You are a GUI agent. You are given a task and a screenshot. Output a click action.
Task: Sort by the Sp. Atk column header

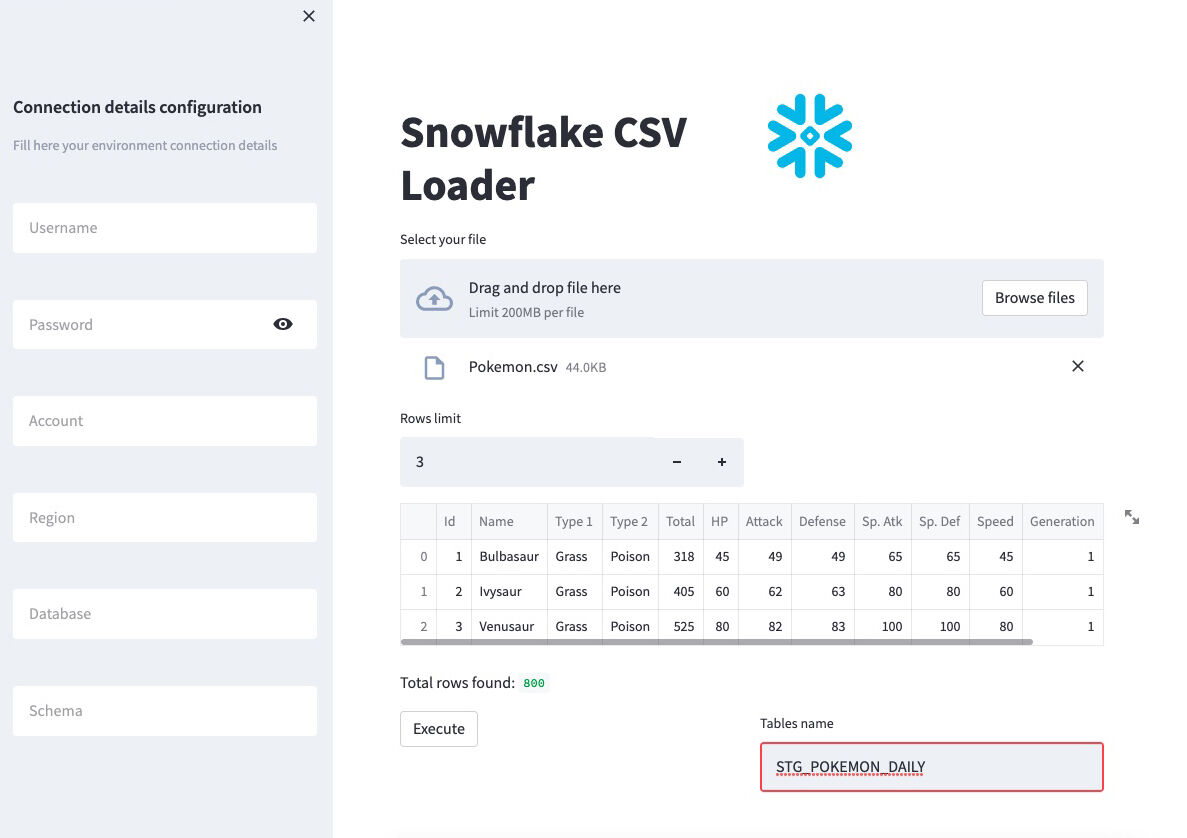tap(883, 522)
